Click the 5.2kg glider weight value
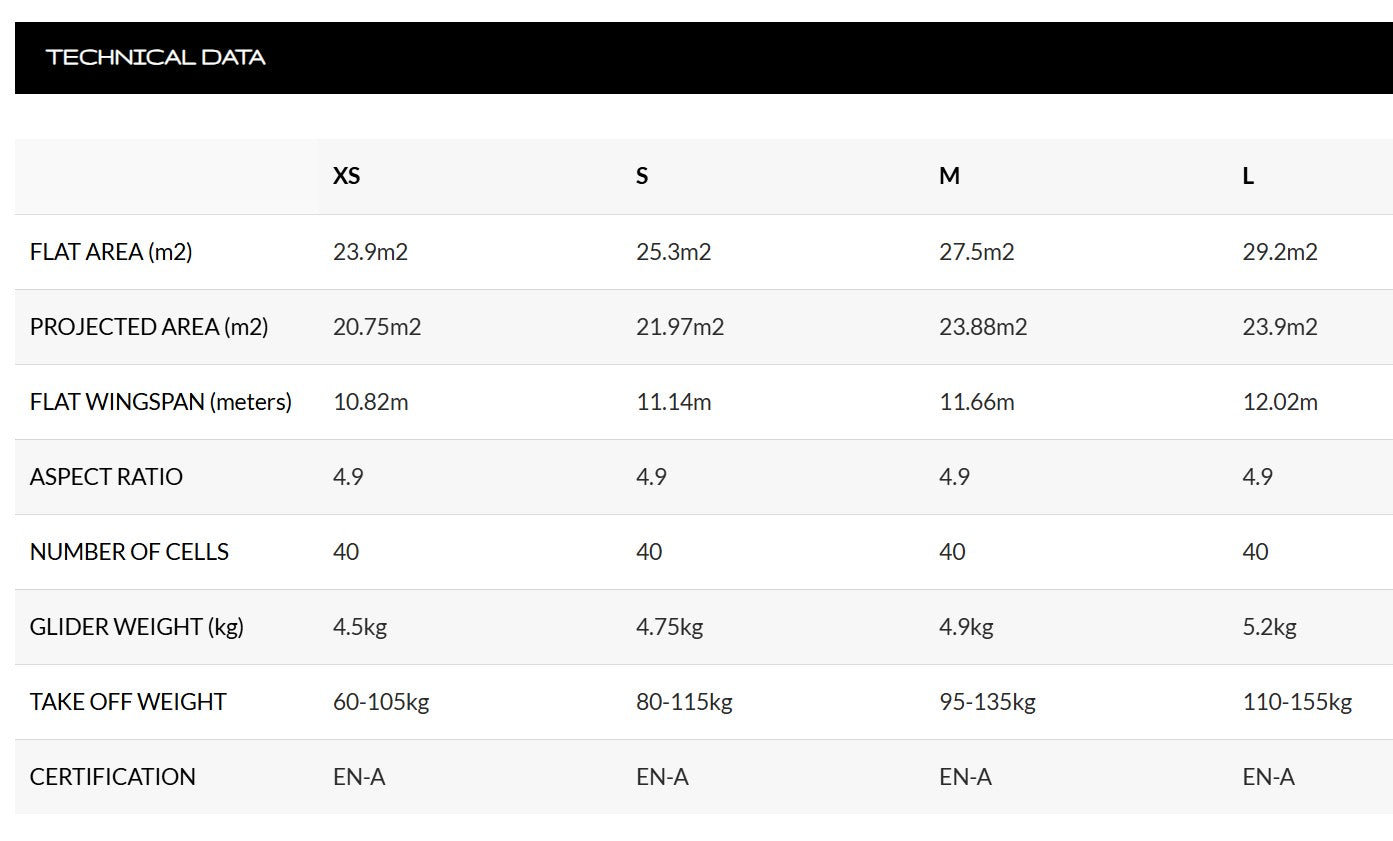This screenshot has width=1393, height=841. tap(1269, 627)
